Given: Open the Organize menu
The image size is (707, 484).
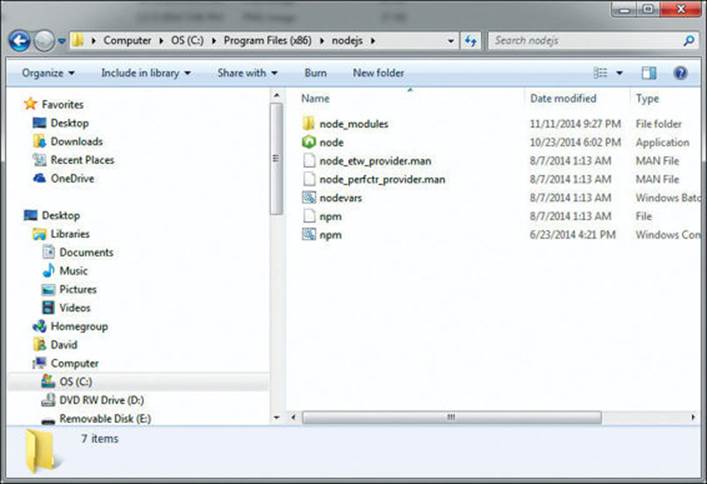Looking at the screenshot, I should coord(48,73).
